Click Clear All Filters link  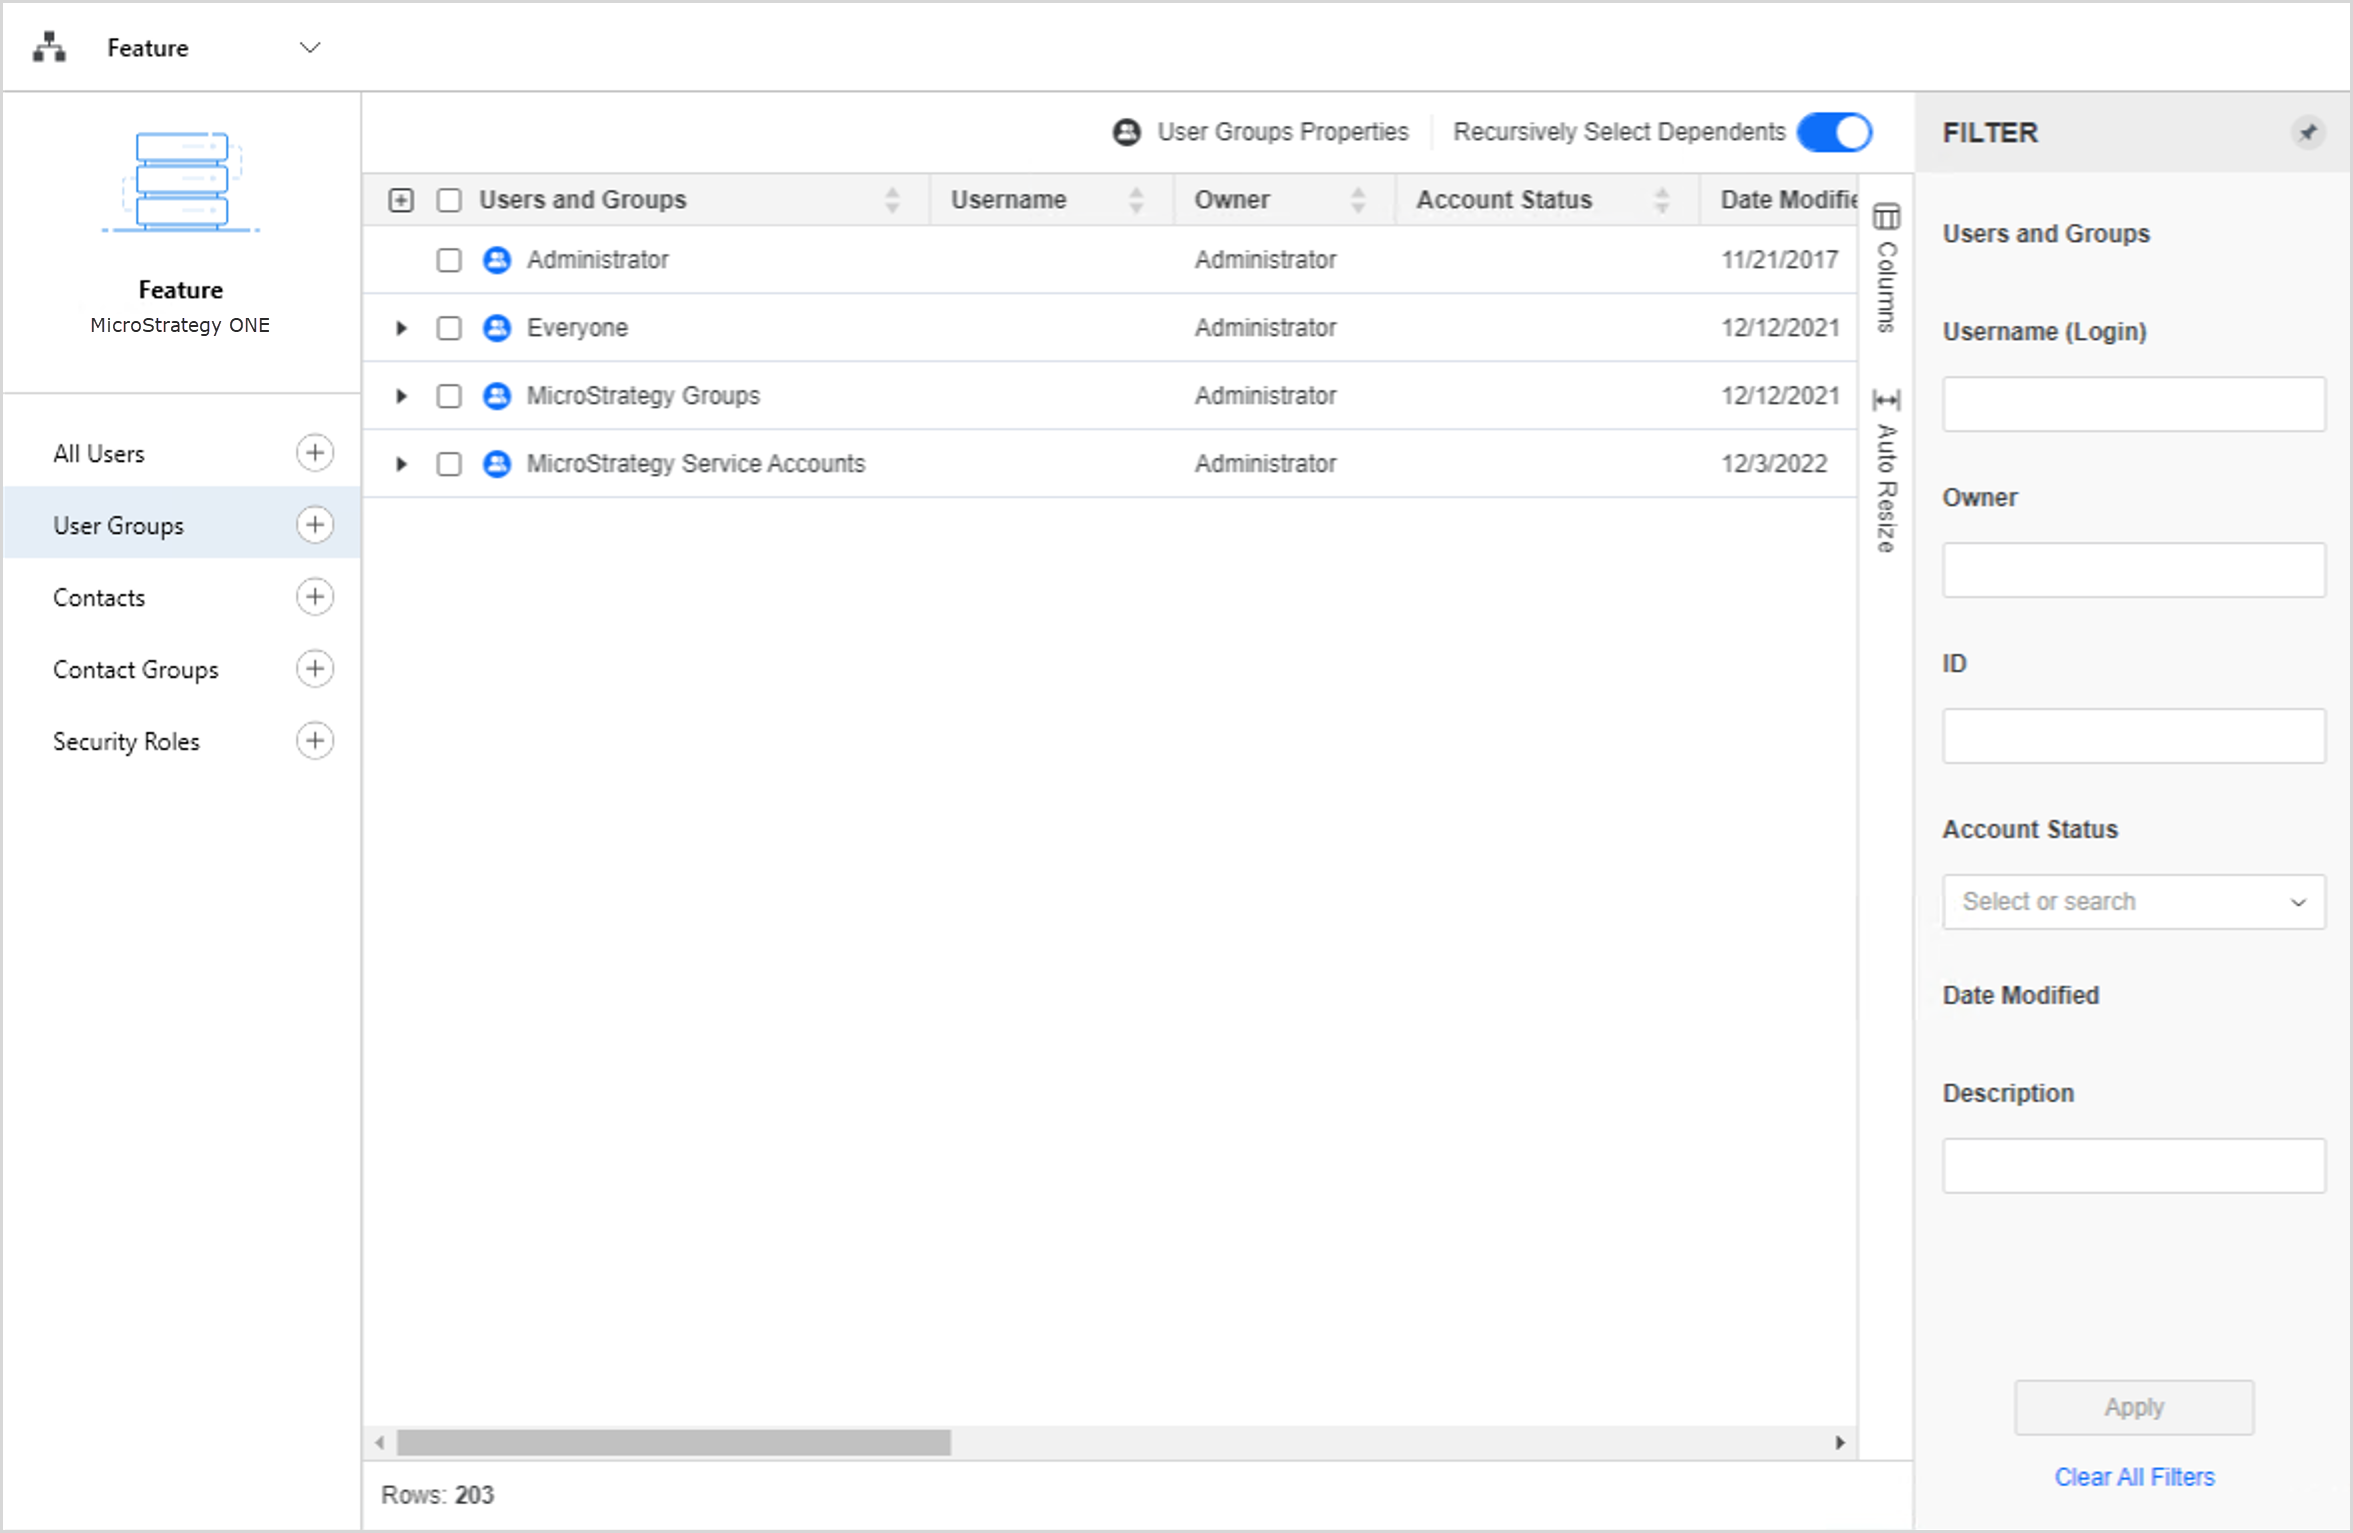[2134, 1477]
